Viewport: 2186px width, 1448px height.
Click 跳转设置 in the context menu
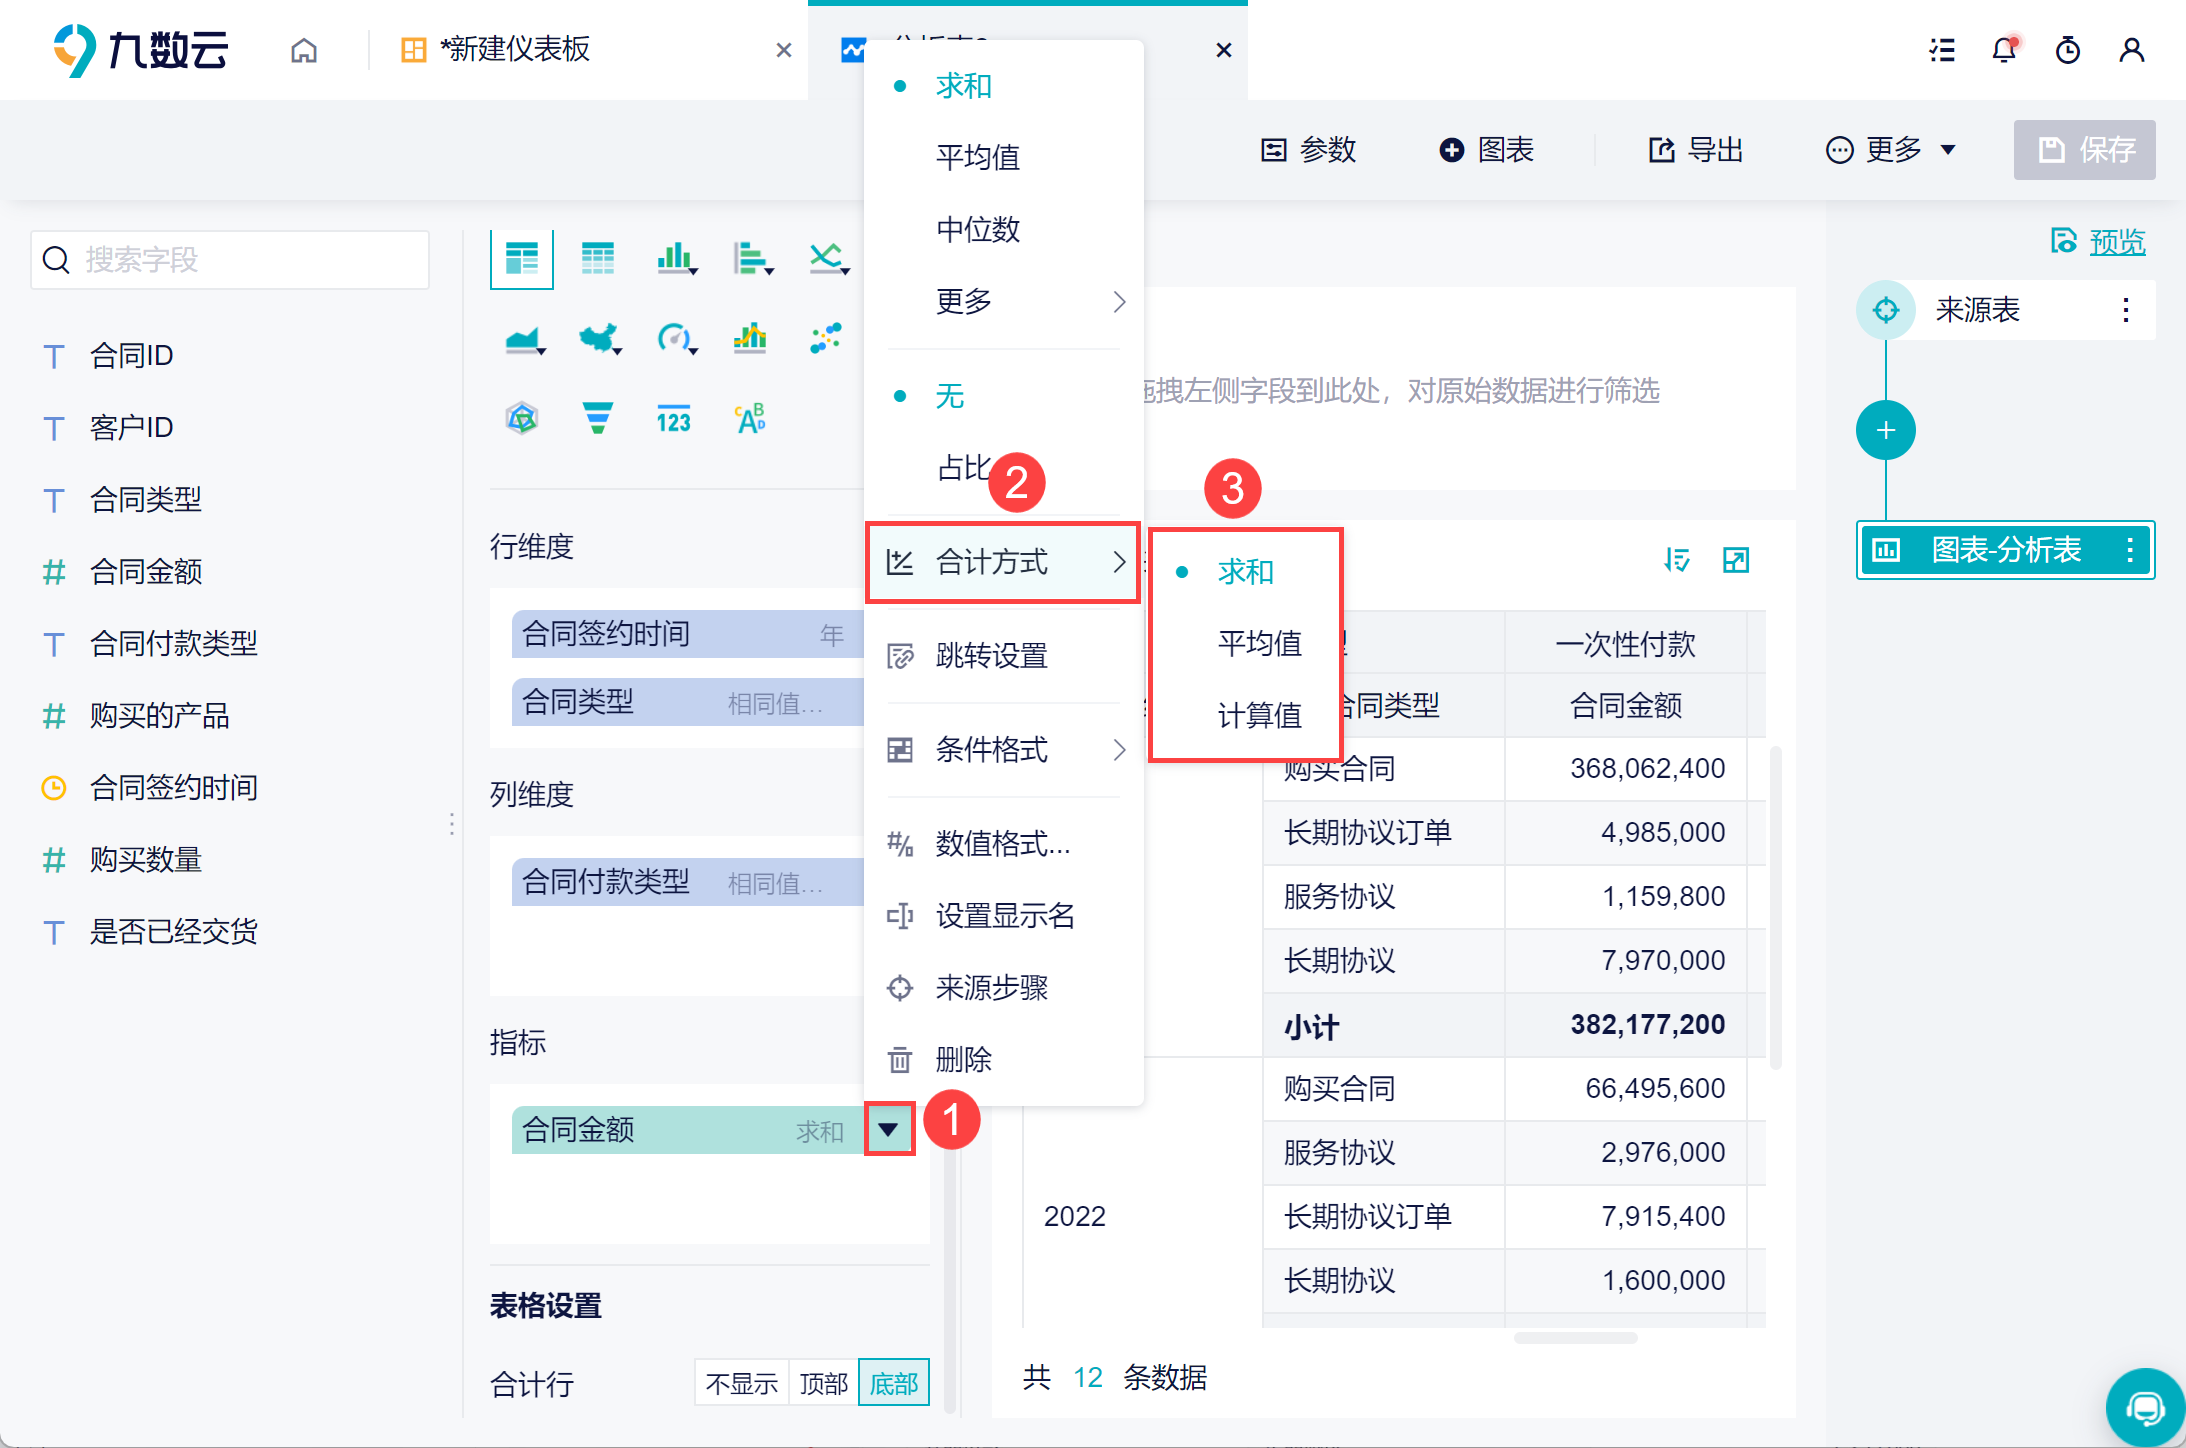[991, 656]
